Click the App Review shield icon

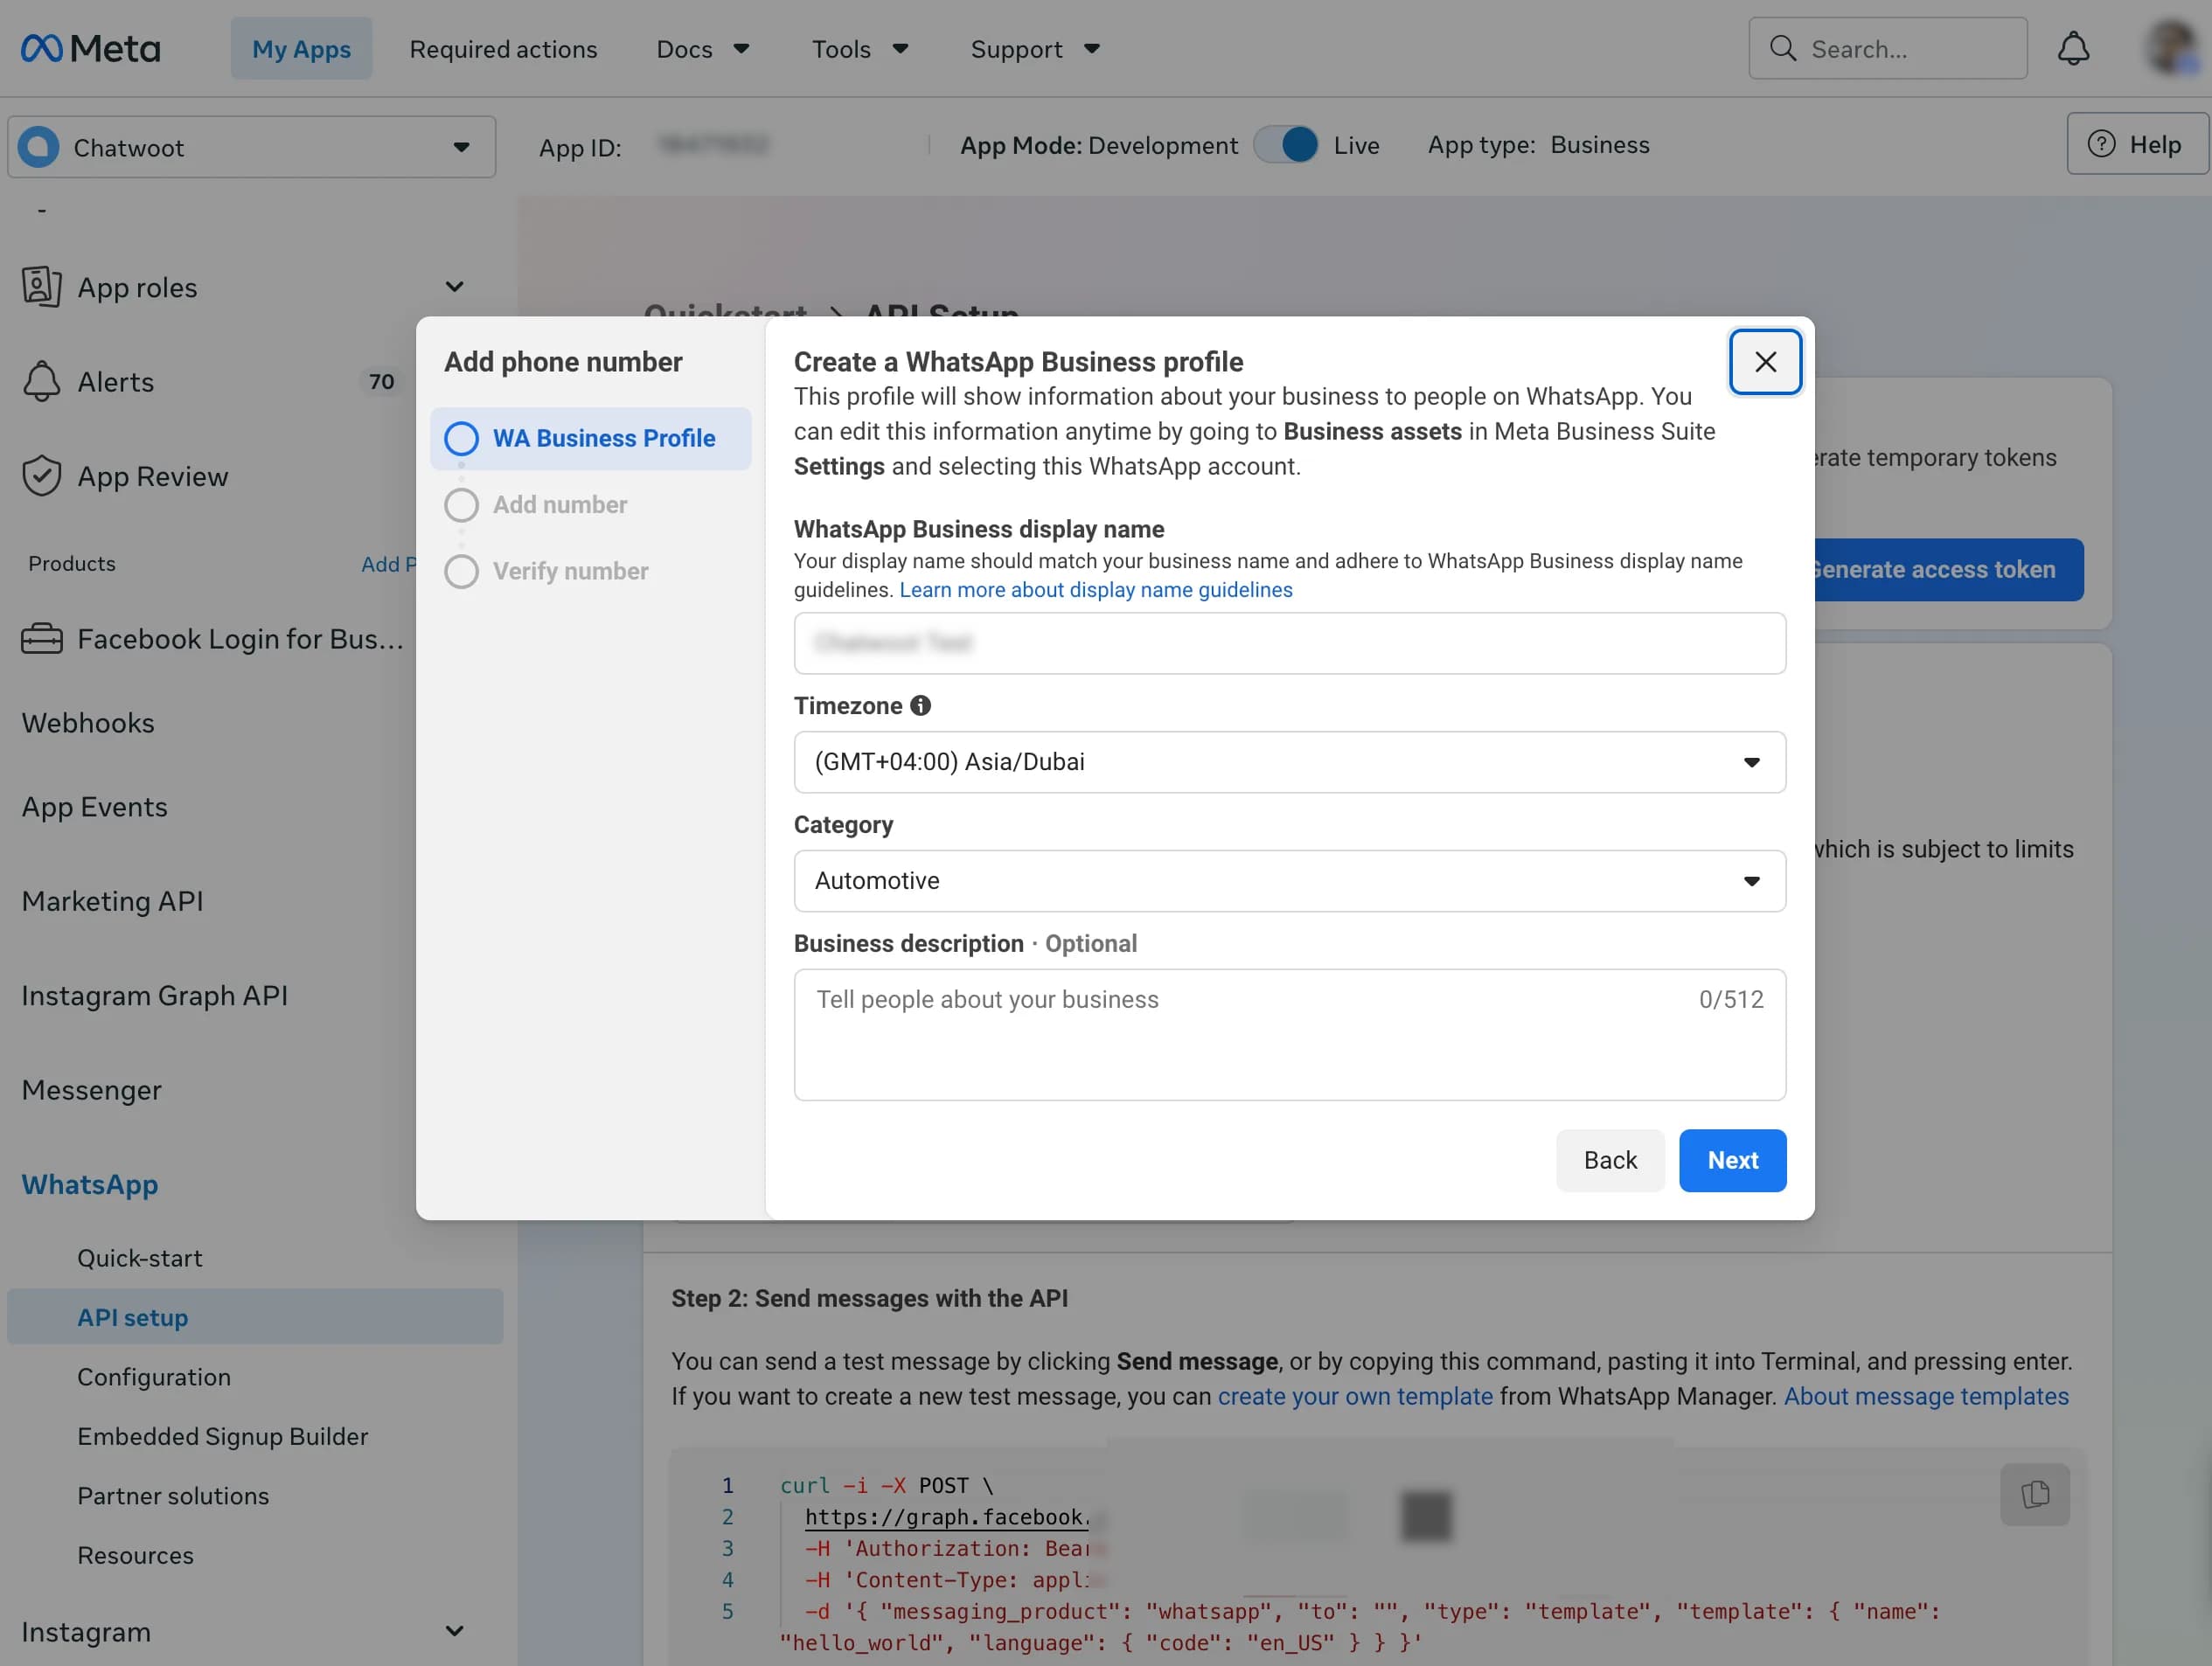pyautogui.click(x=41, y=476)
